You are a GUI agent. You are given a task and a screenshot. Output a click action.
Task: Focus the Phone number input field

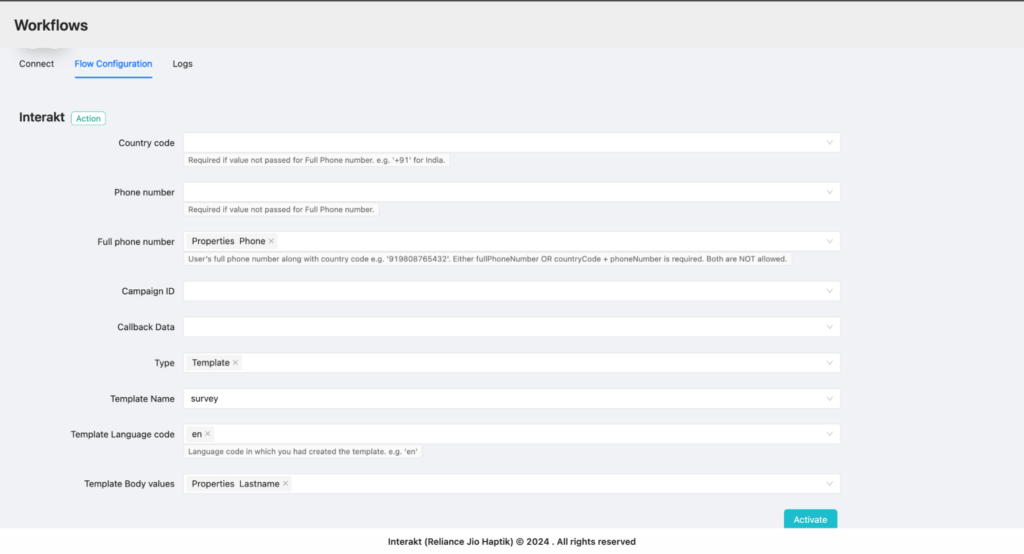511,192
